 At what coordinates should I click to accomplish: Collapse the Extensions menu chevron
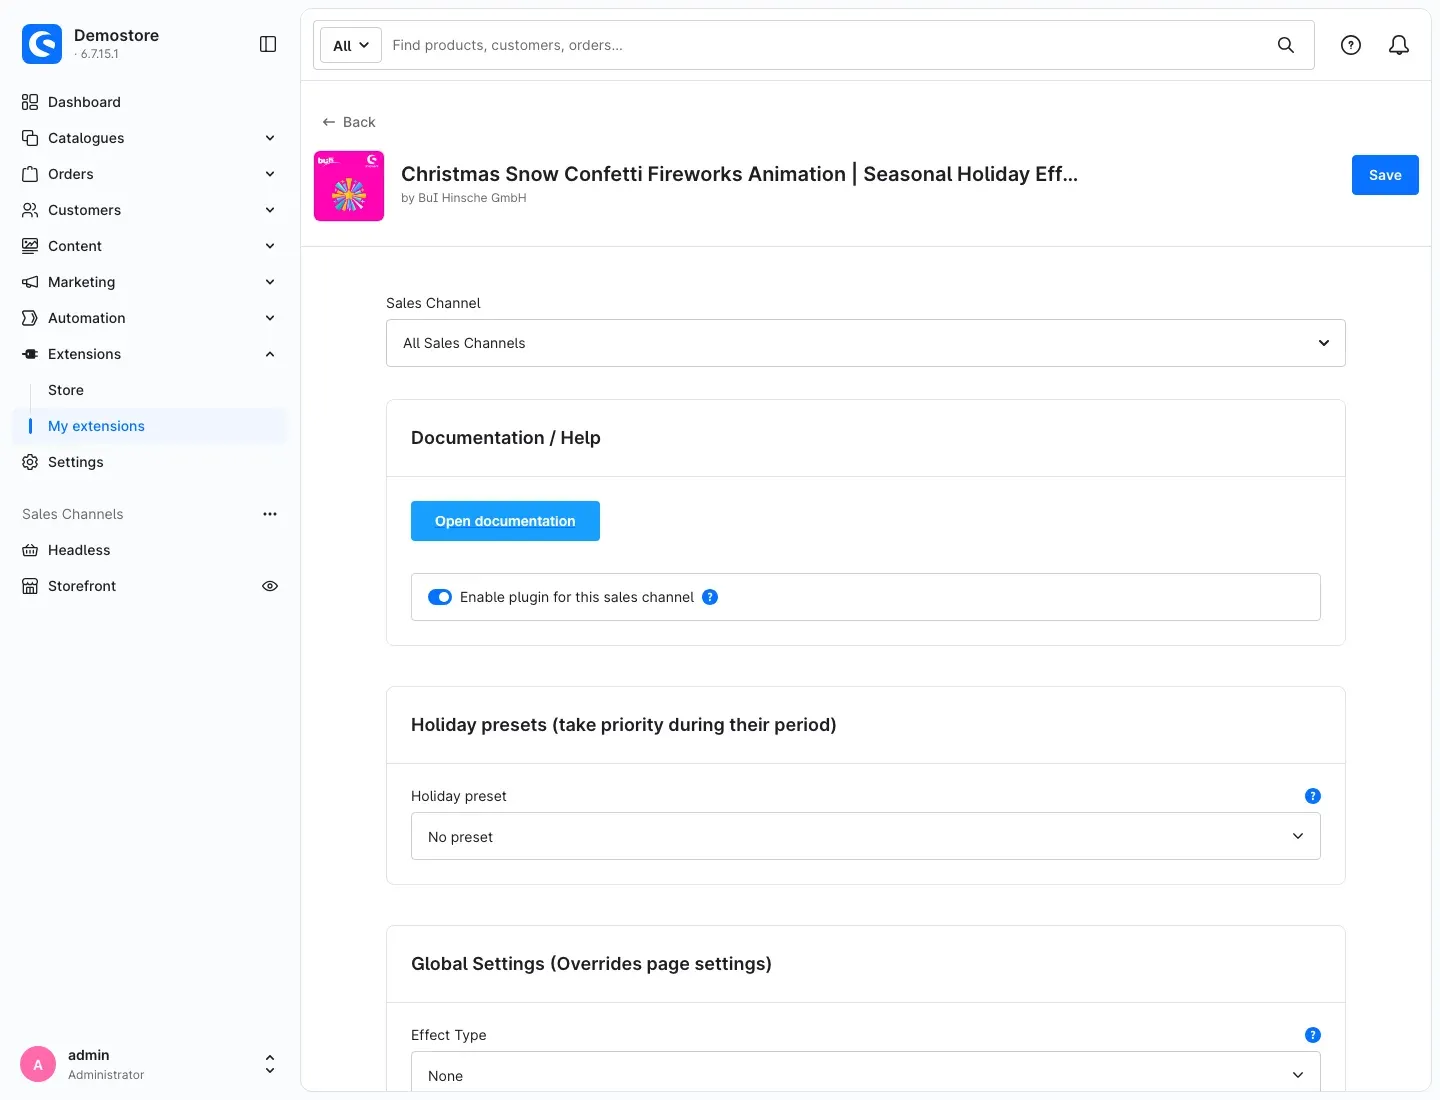coord(270,354)
